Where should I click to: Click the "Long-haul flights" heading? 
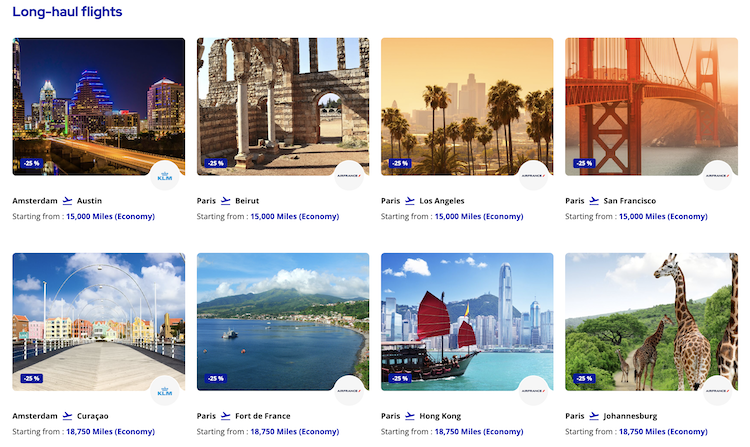67,11
